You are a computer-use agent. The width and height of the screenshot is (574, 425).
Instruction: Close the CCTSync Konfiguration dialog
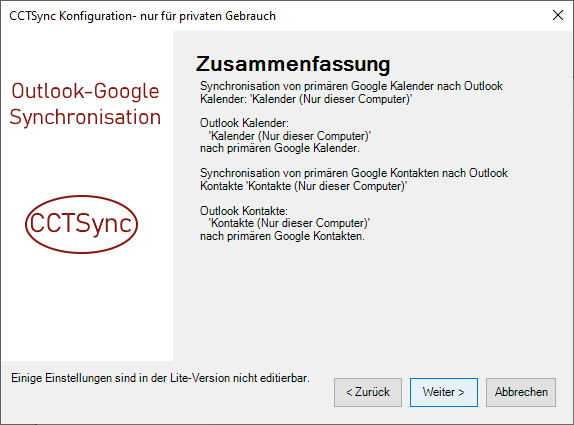tap(558, 15)
